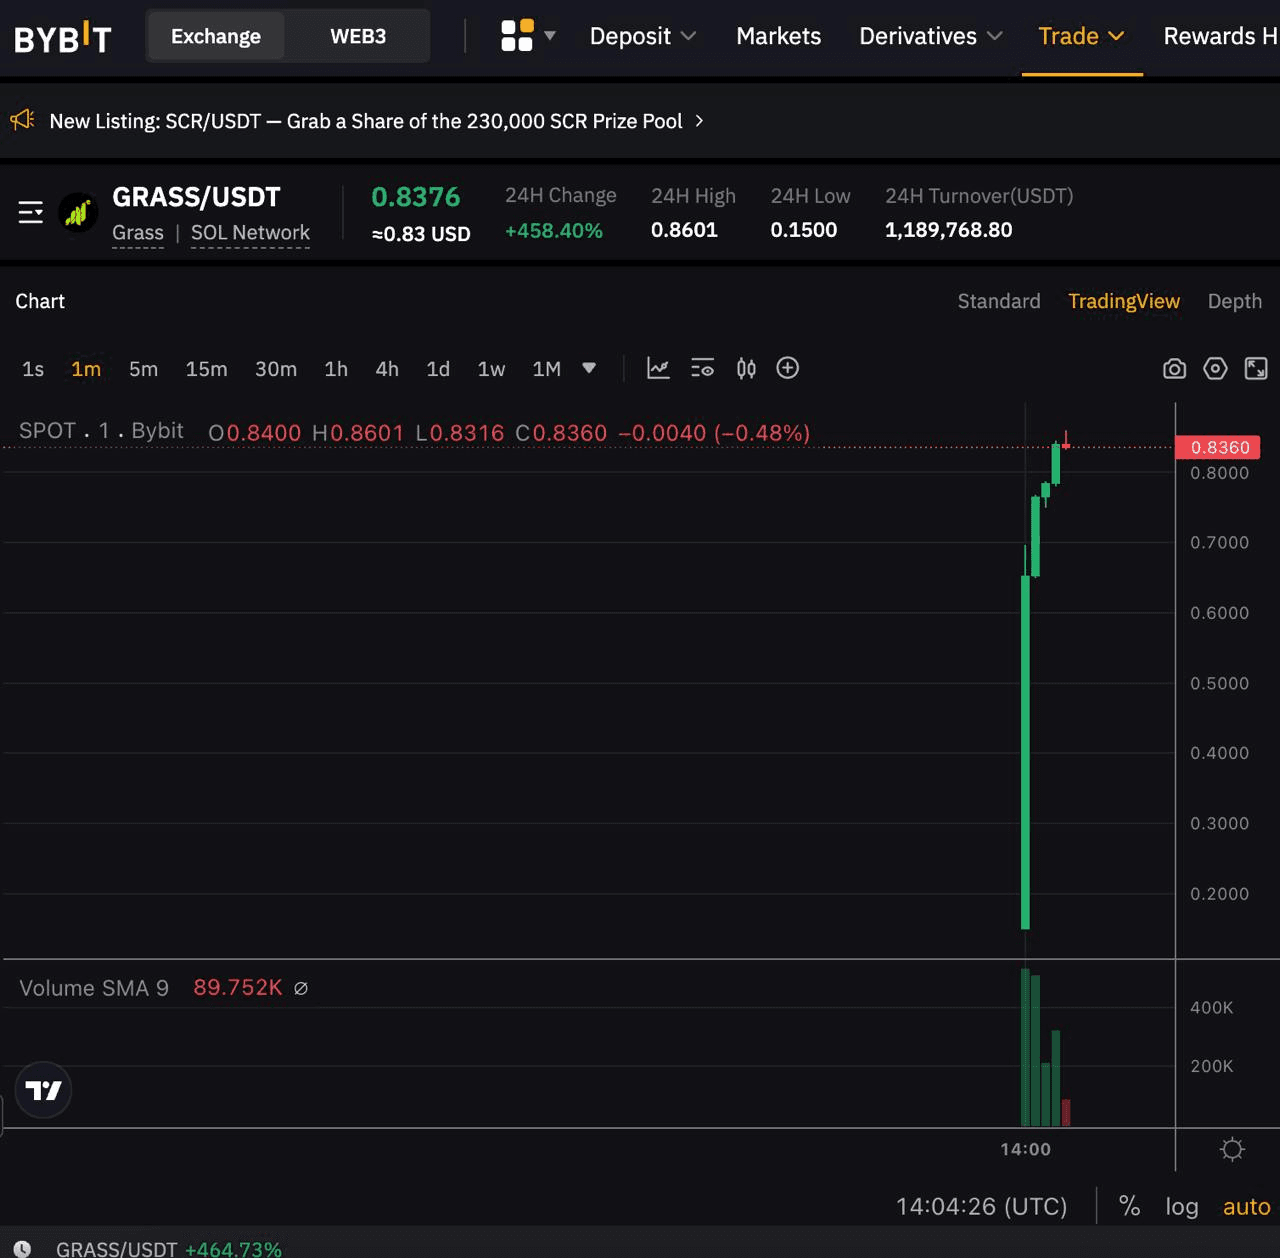Select the 1s timeframe
1280x1258 pixels.
click(33, 369)
